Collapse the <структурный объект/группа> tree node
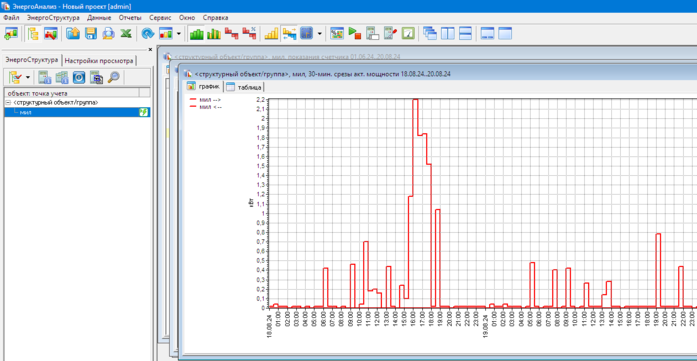This screenshot has width=697, height=361. pyautogui.click(x=8, y=103)
